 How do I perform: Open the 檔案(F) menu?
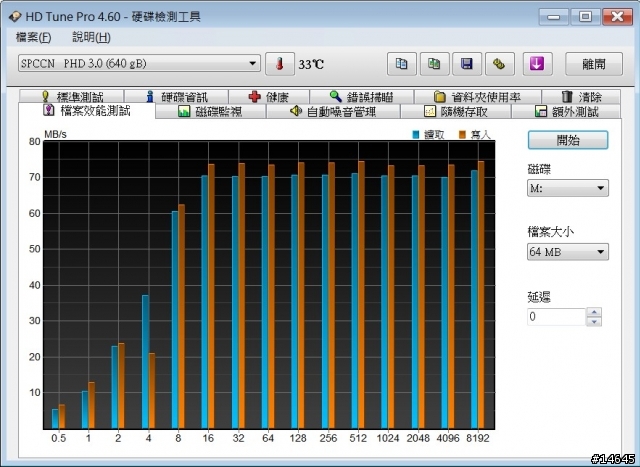pos(33,38)
